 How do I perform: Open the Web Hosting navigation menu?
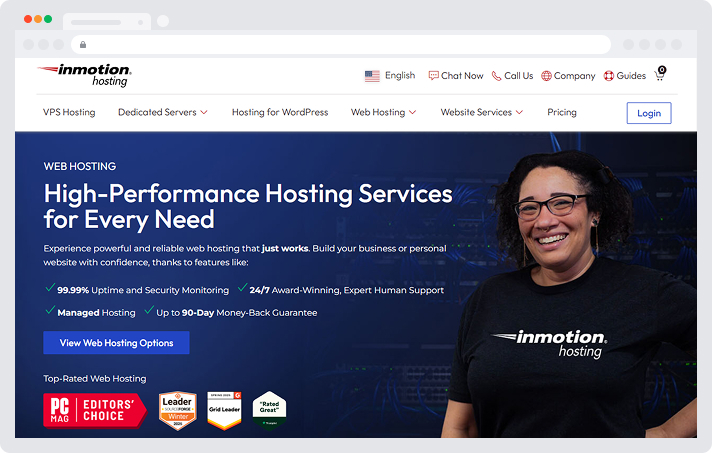(378, 112)
